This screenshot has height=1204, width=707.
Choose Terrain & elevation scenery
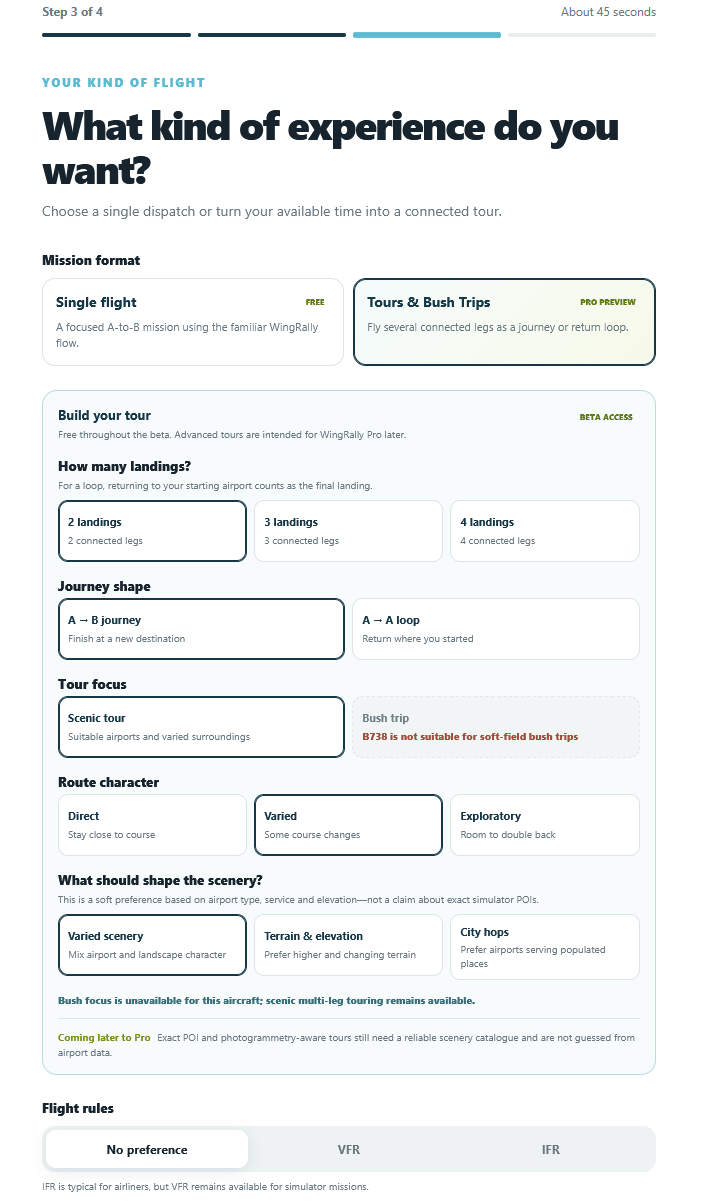[x=348, y=945]
